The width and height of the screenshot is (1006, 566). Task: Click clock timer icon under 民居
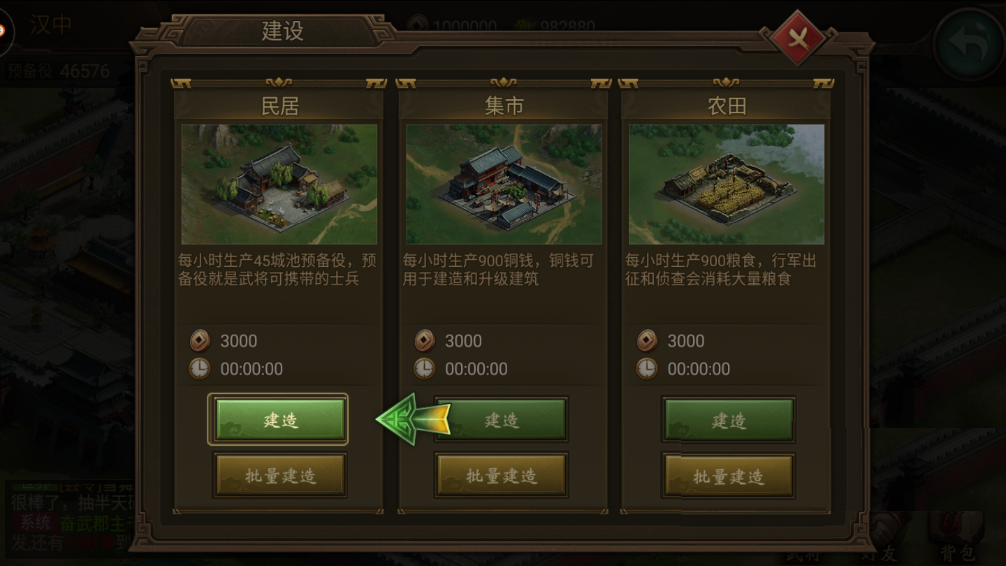[x=200, y=368]
